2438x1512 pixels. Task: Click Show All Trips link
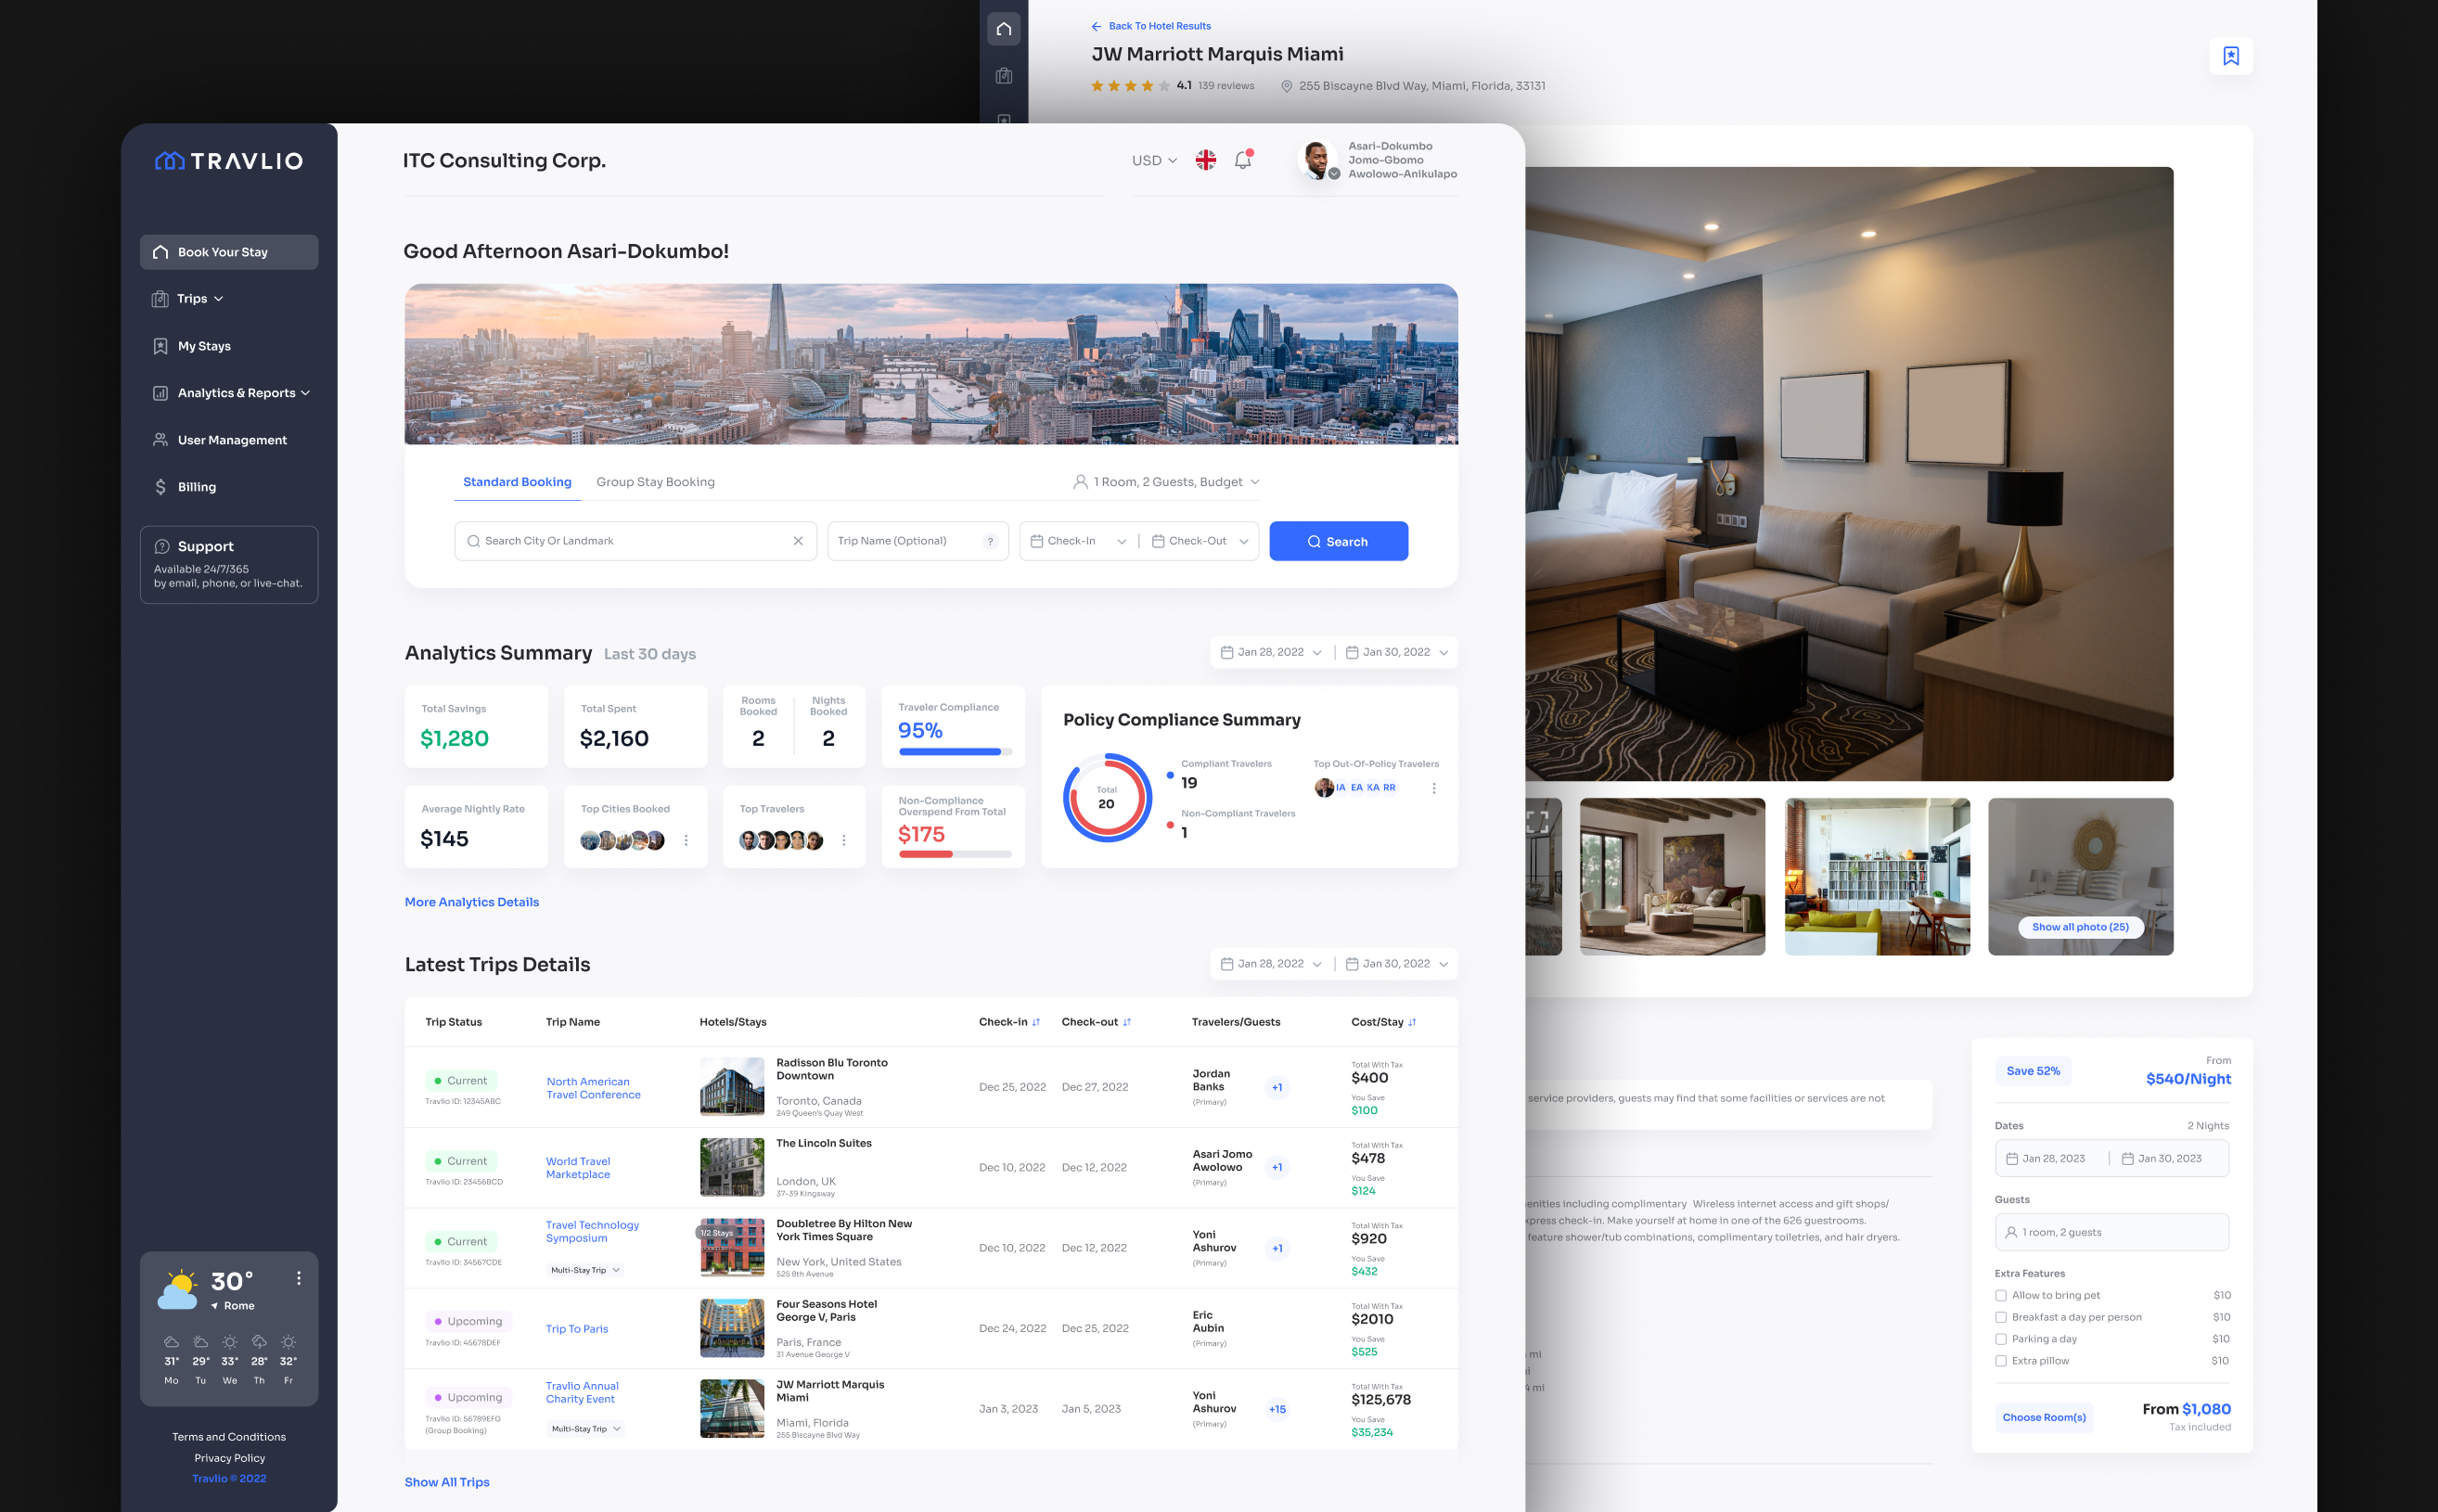(x=447, y=1482)
